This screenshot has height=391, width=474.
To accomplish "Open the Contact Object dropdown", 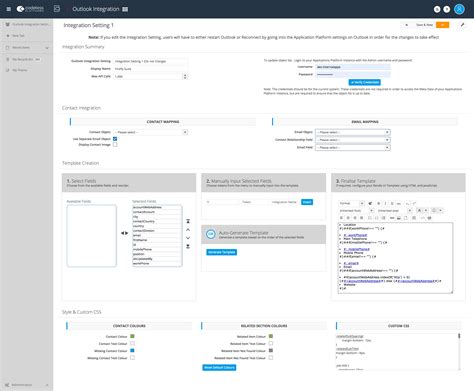I will (x=151, y=132).
